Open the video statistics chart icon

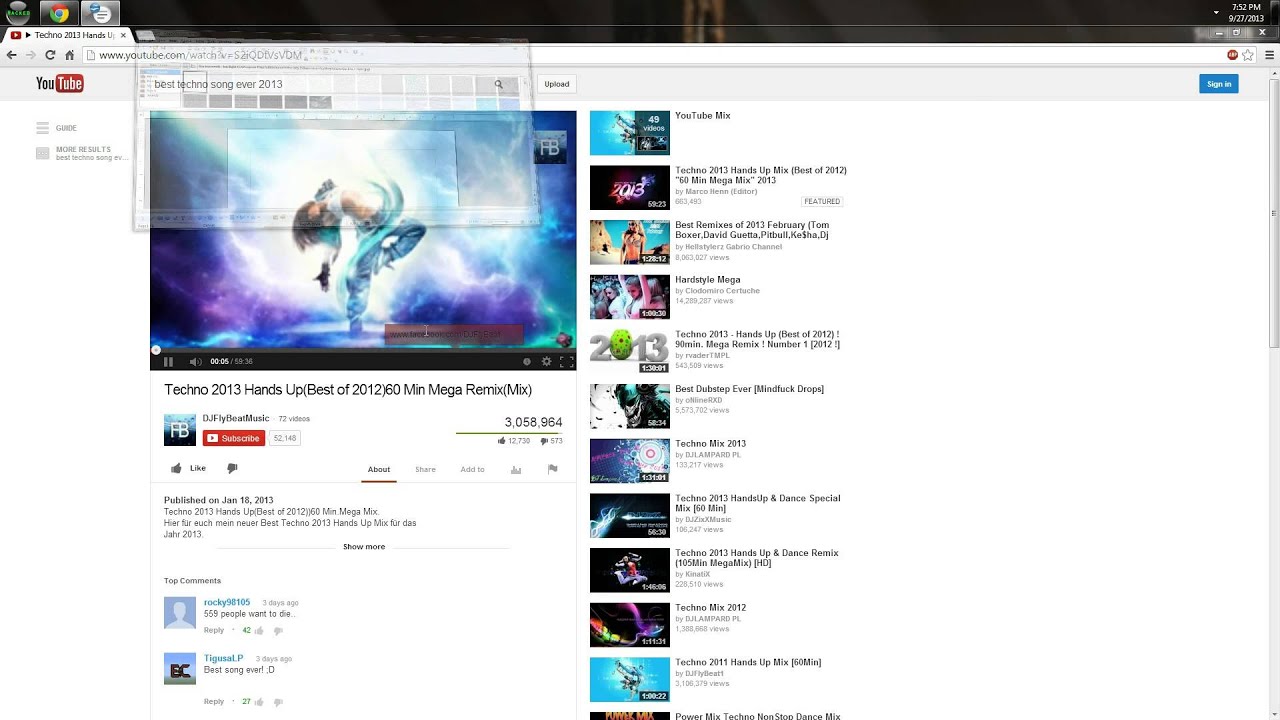tap(516, 469)
